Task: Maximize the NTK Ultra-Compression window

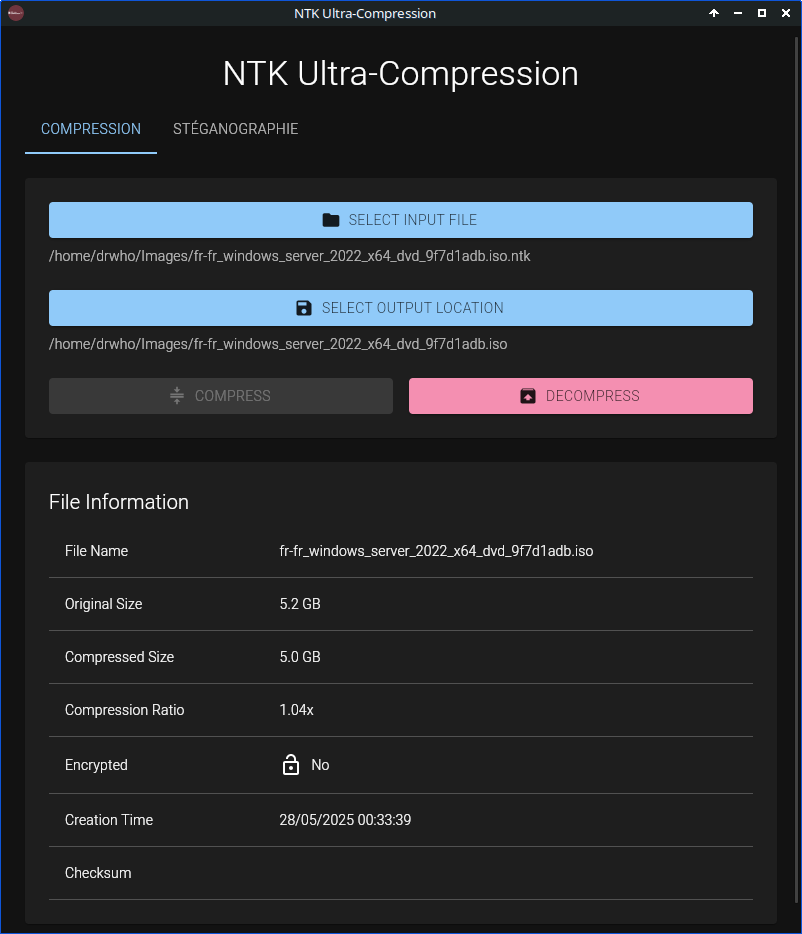Action: [x=761, y=13]
